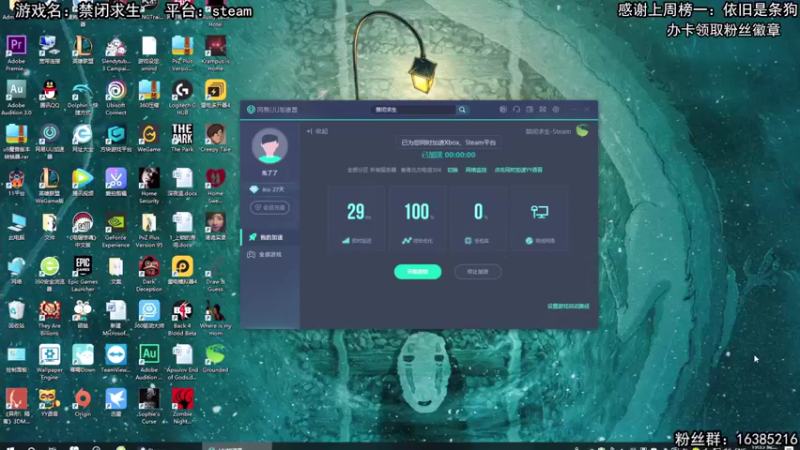Focus the game search field in UU accelerator
Image resolution: width=800 pixels, height=450 pixels.
tap(414, 110)
